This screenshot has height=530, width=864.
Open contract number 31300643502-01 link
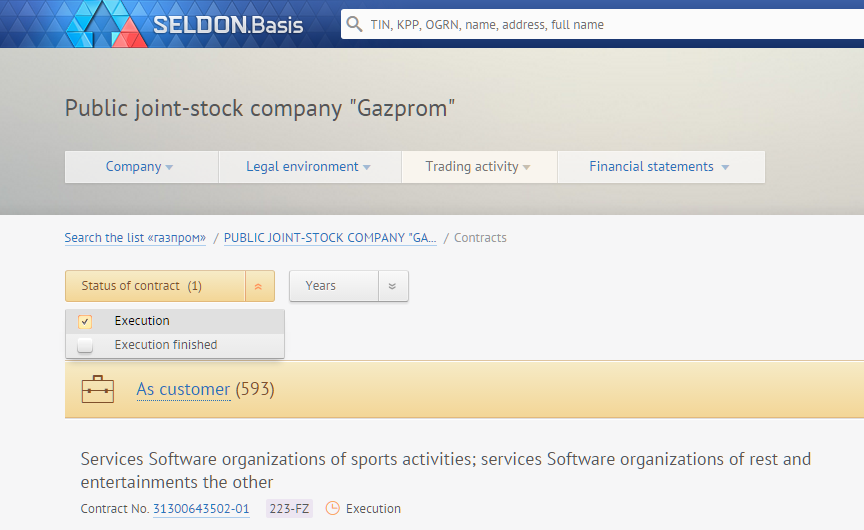[x=201, y=509]
